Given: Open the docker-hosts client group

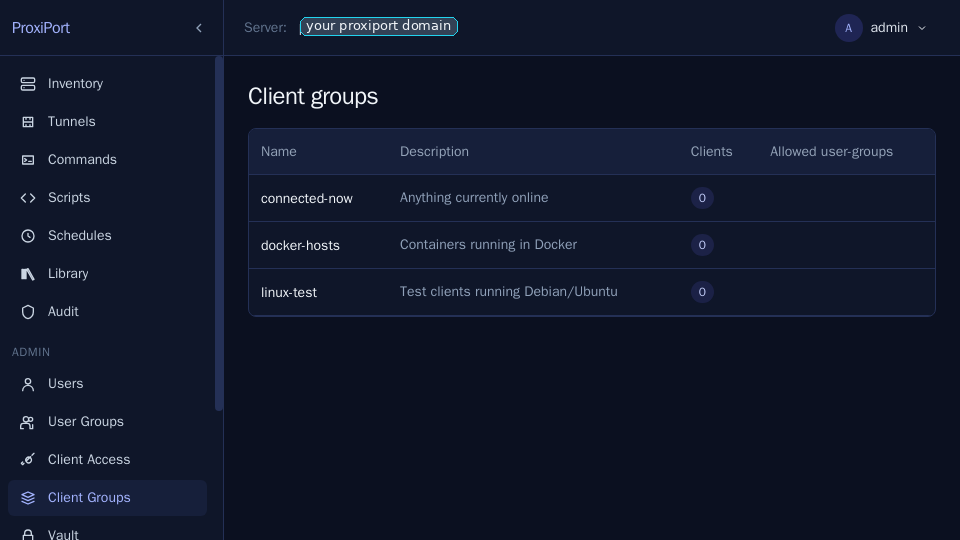Looking at the screenshot, I should click(x=300, y=246).
